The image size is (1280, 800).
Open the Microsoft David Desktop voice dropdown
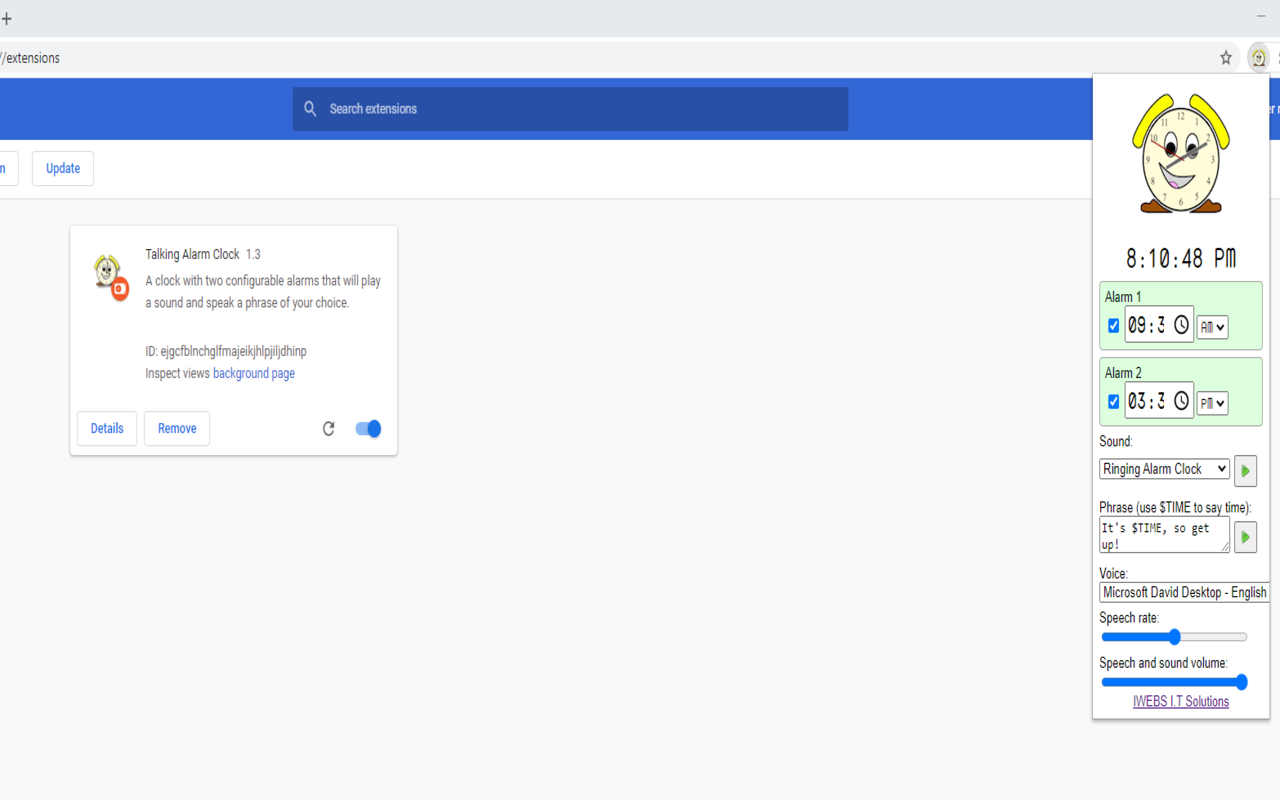click(1184, 592)
